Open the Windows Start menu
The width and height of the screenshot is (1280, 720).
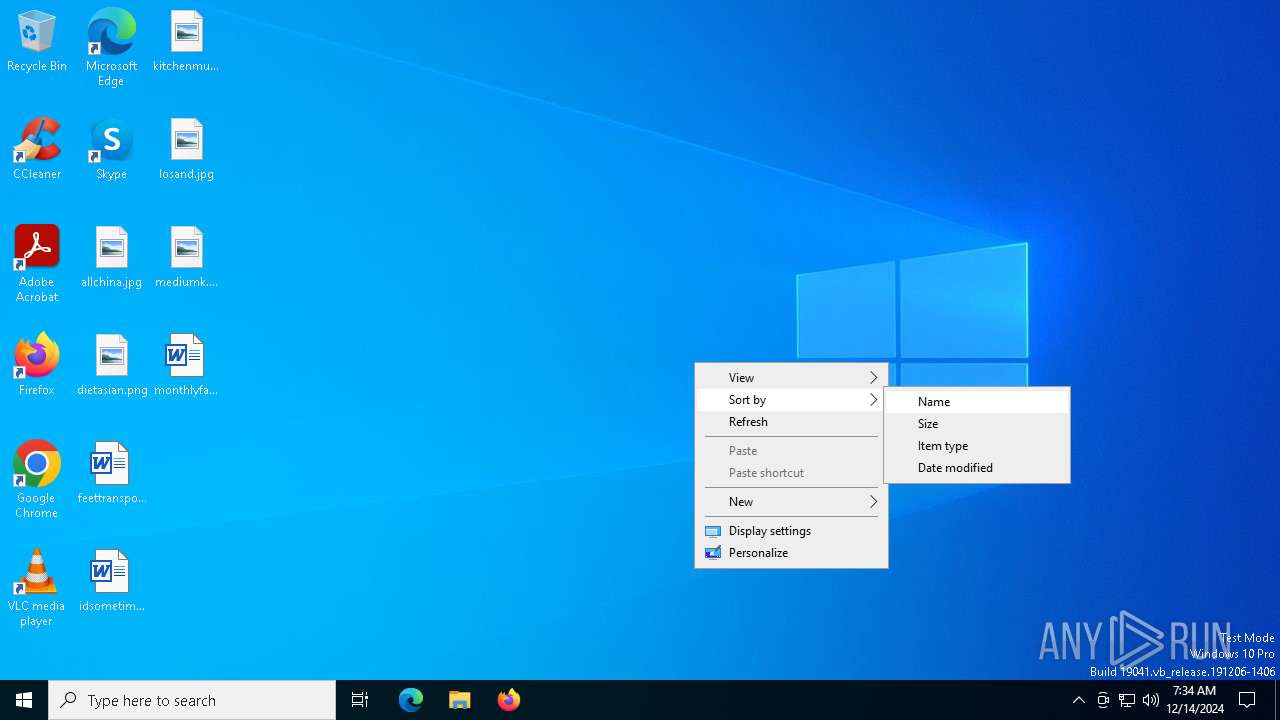(x=24, y=700)
